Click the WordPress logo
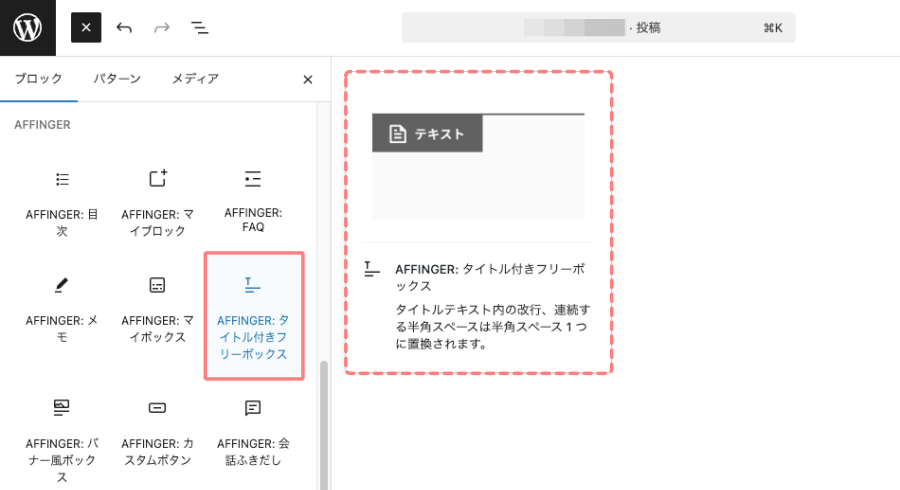The image size is (900, 490). tap(28, 28)
